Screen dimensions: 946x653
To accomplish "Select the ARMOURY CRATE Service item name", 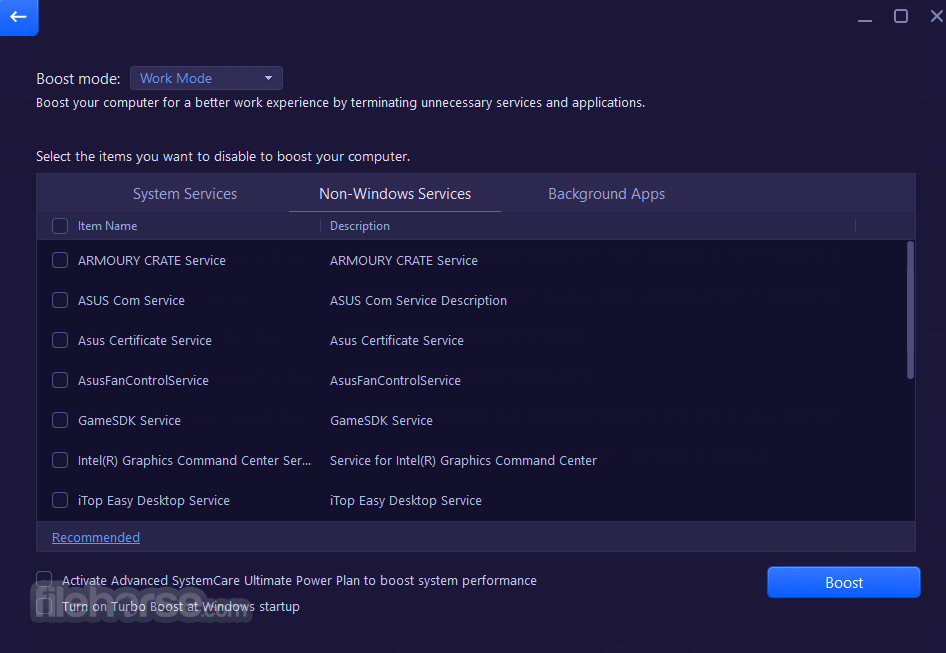I will coord(151,260).
